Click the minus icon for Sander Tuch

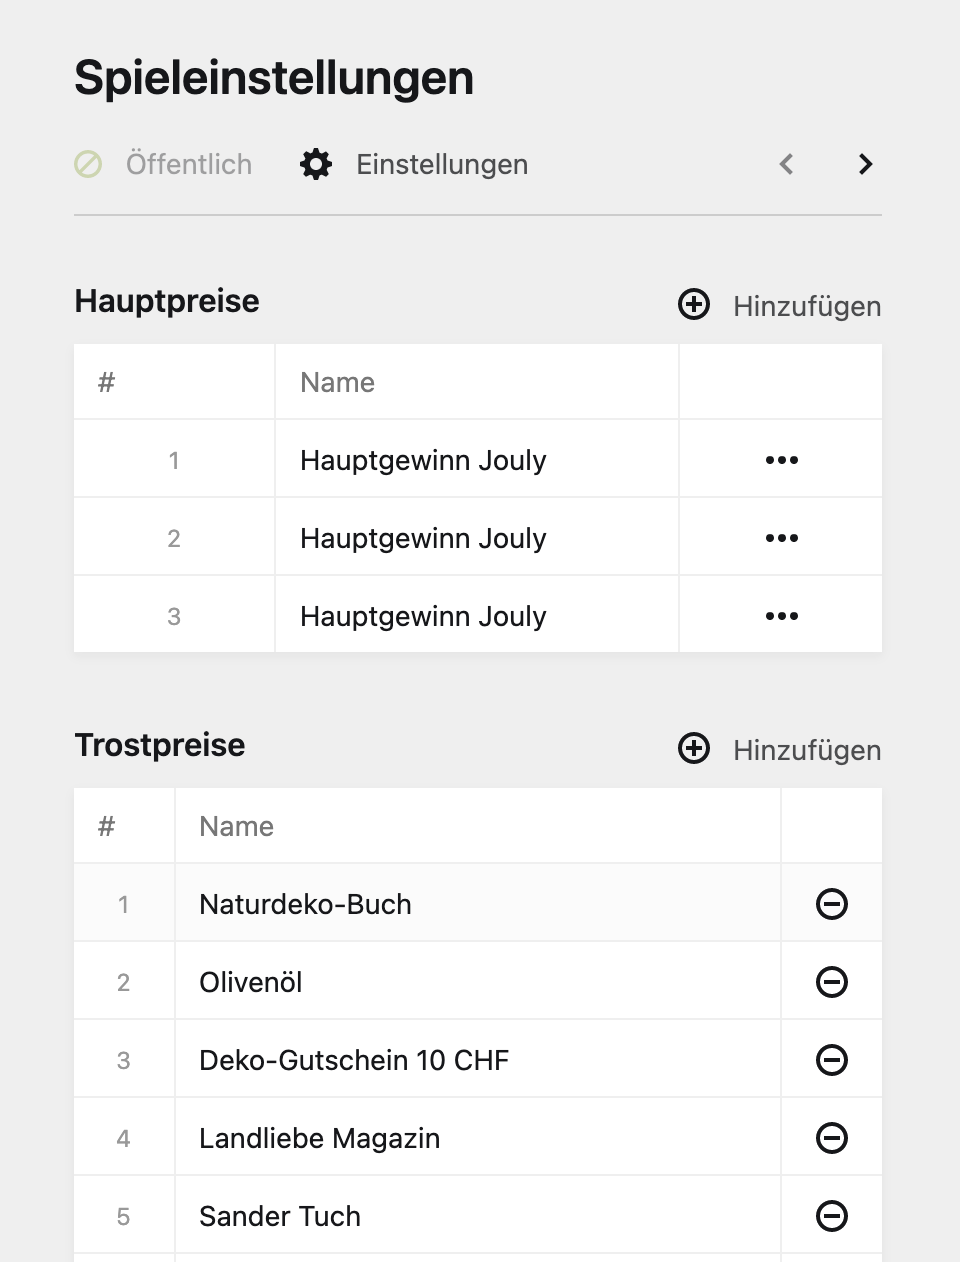coord(832,1216)
